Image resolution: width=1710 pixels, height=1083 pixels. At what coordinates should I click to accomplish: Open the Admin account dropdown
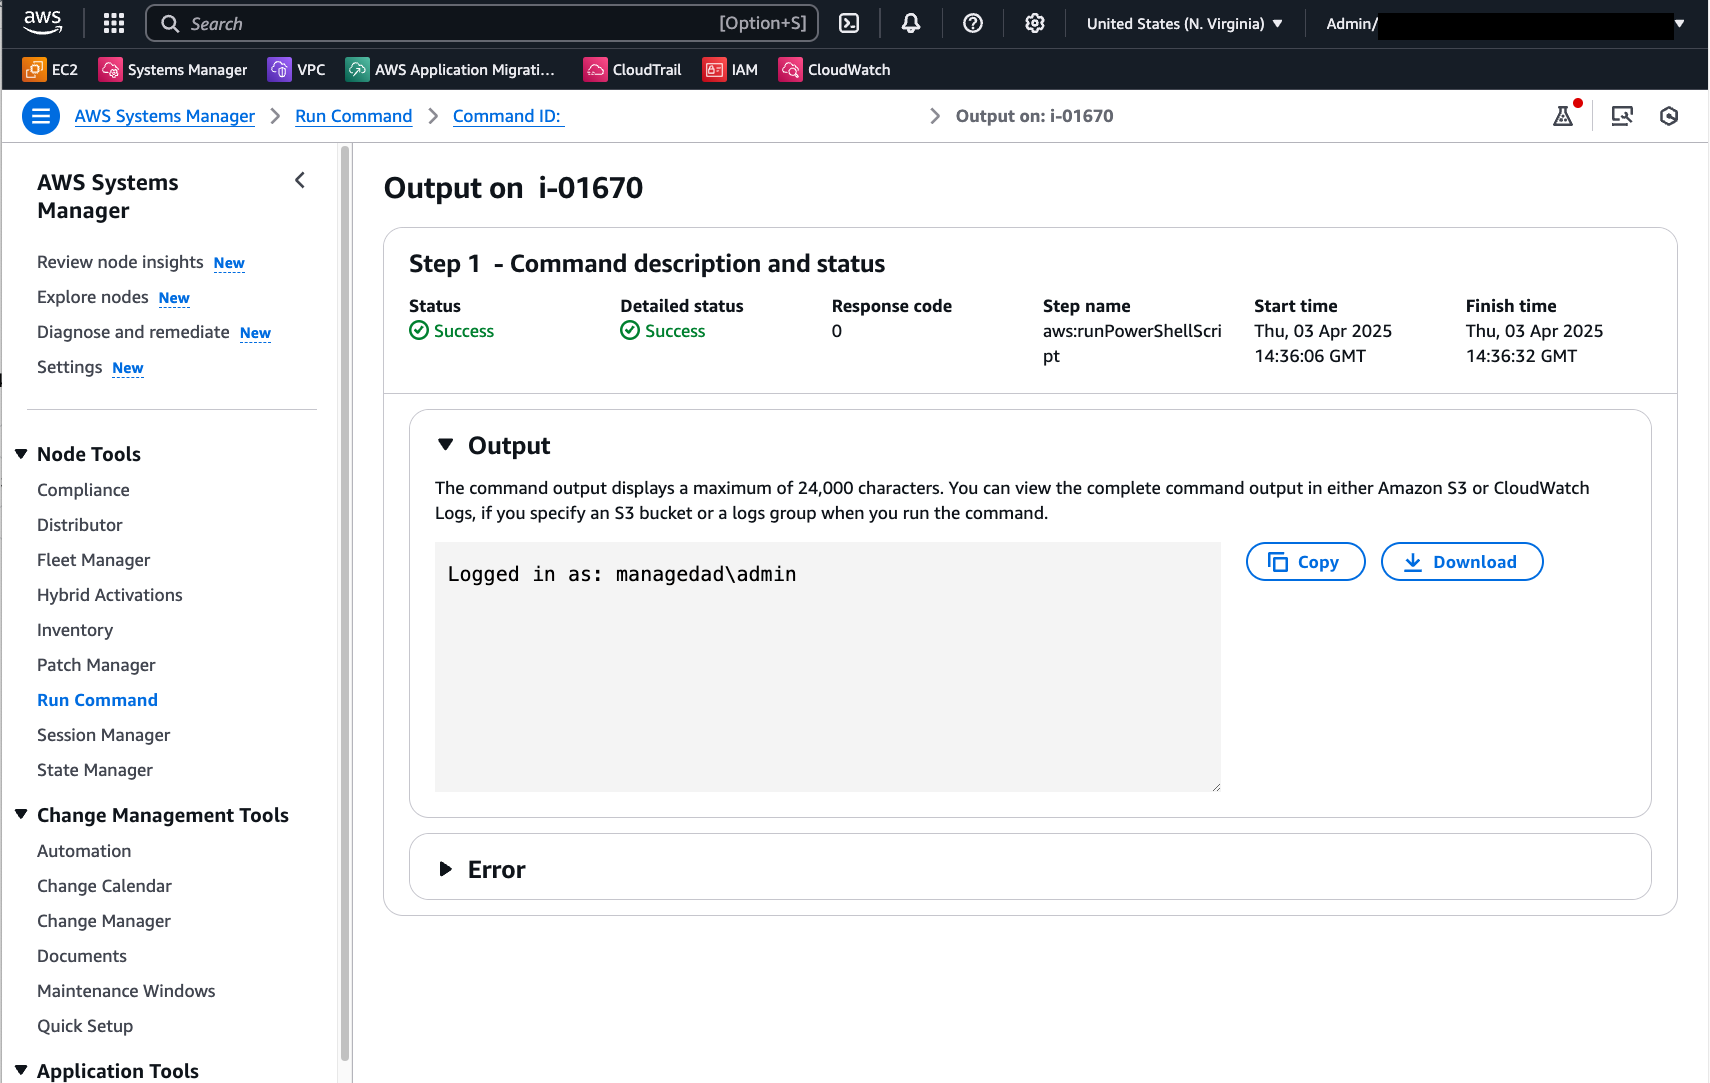pyautogui.click(x=1505, y=23)
